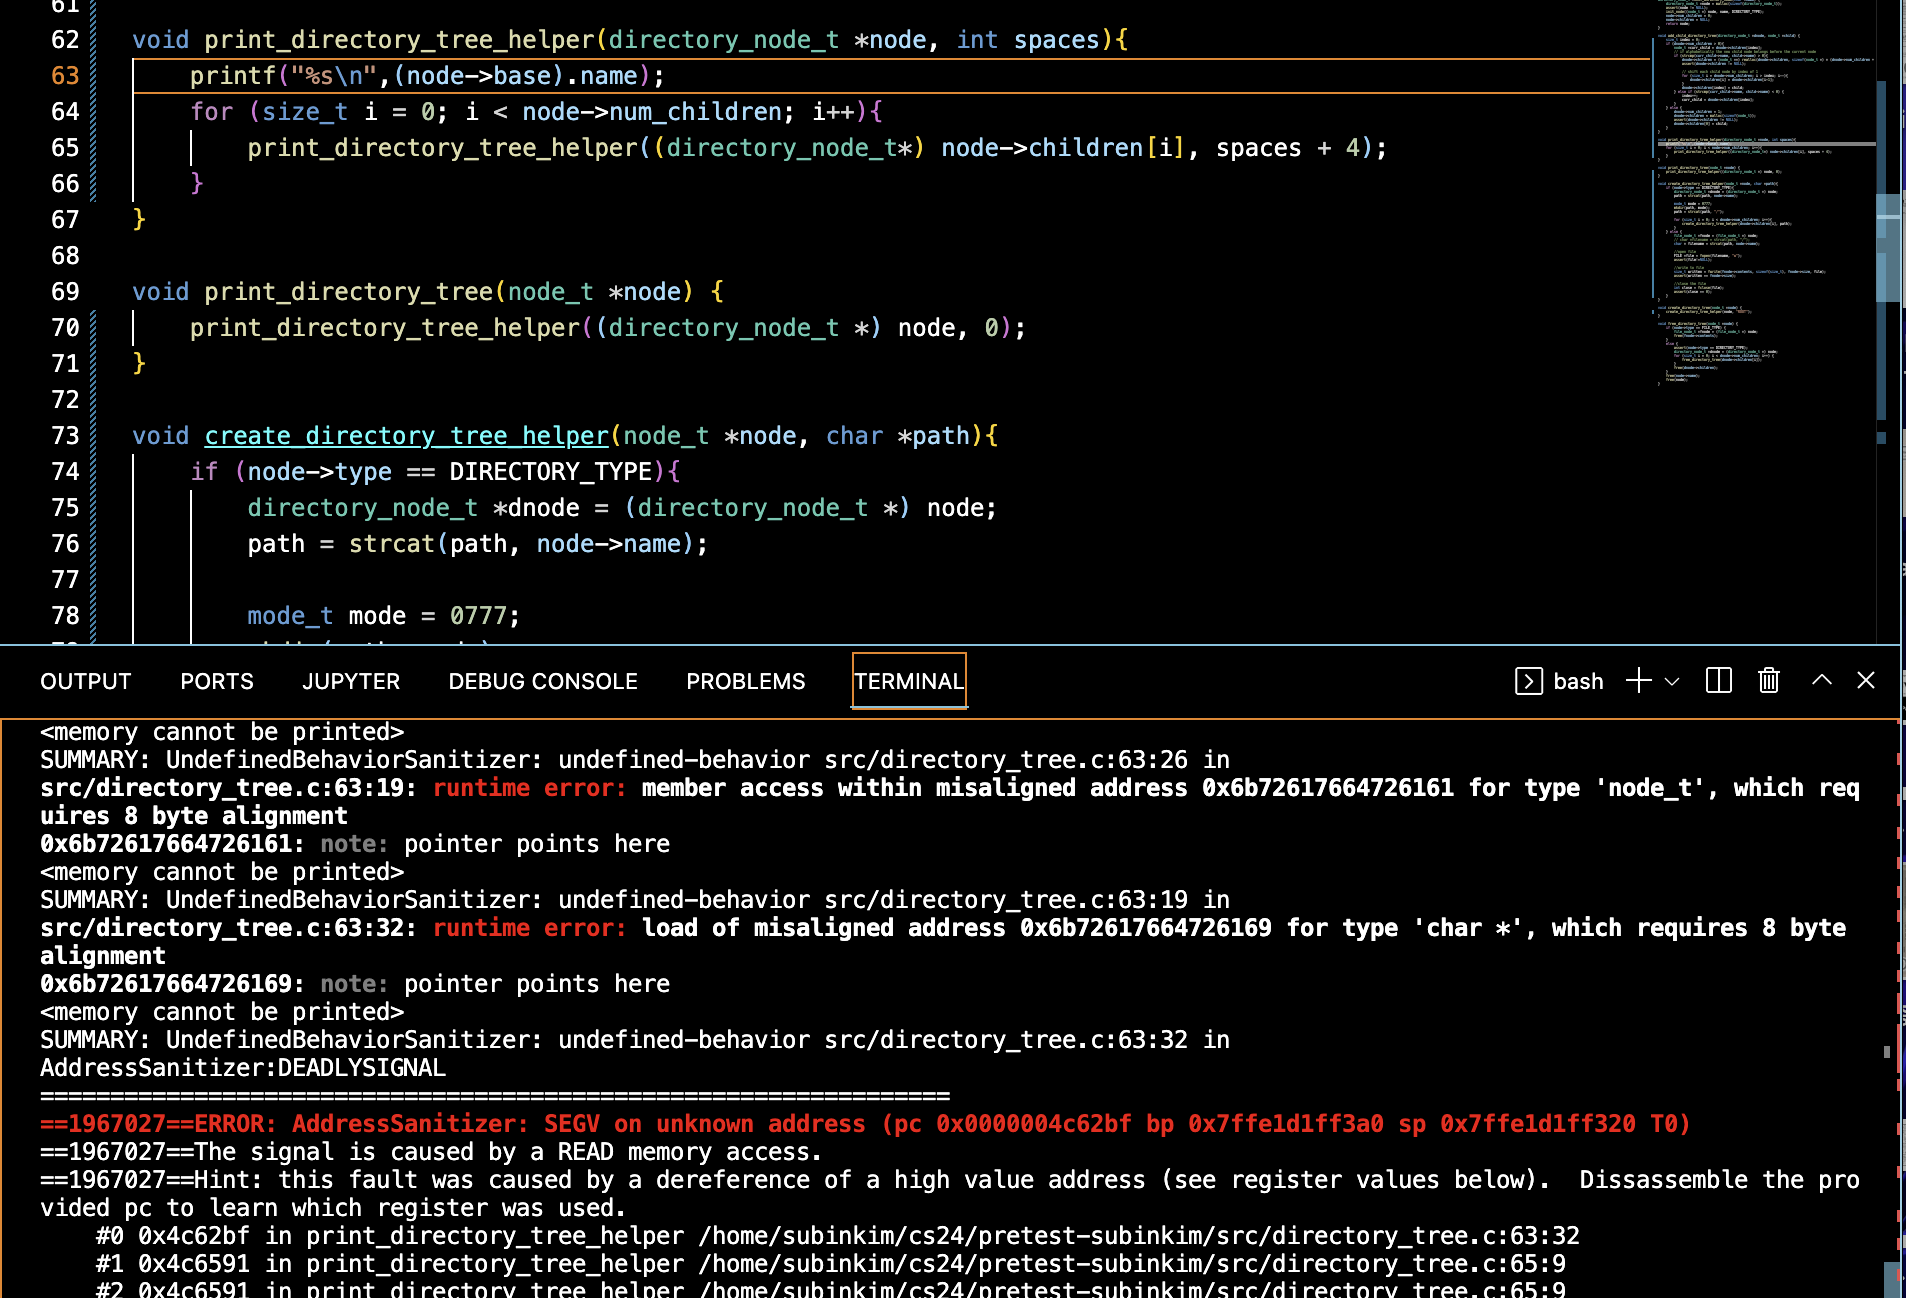Click line number 63 in gutter
The height and width of the screenshot is (1298, 1906).
click(x=65, y=76)
